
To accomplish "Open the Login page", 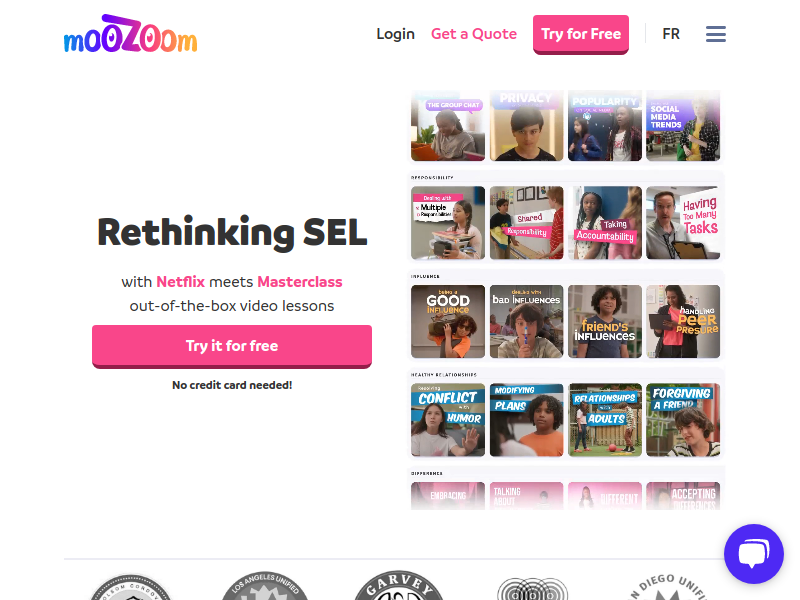I will point(395,34).
